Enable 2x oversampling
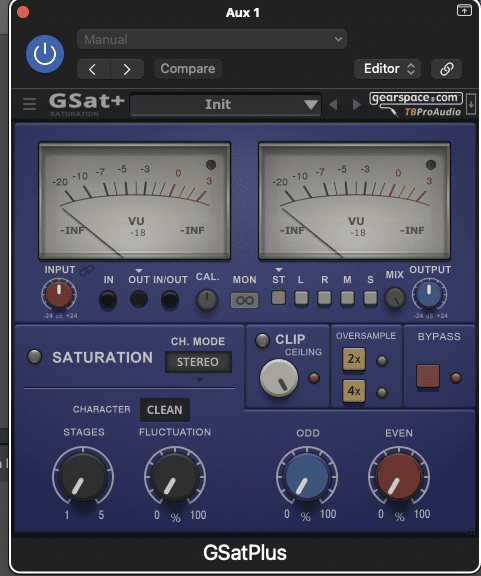481x576 pixels. [x=354, y=359]
